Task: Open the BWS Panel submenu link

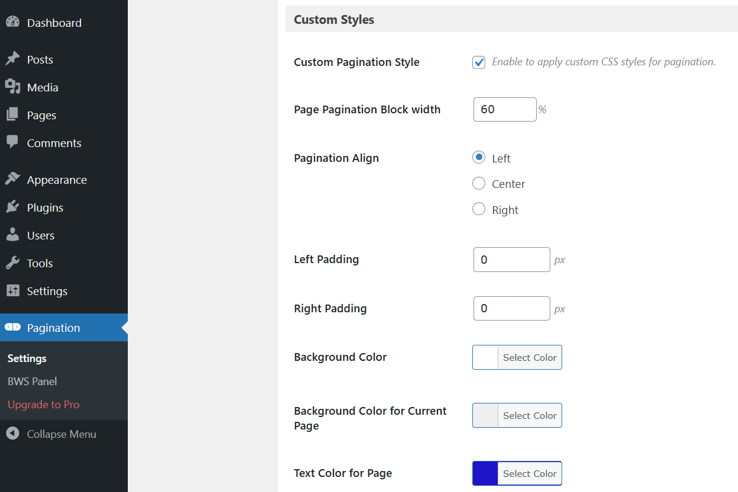Action: (x=32, y=381)
